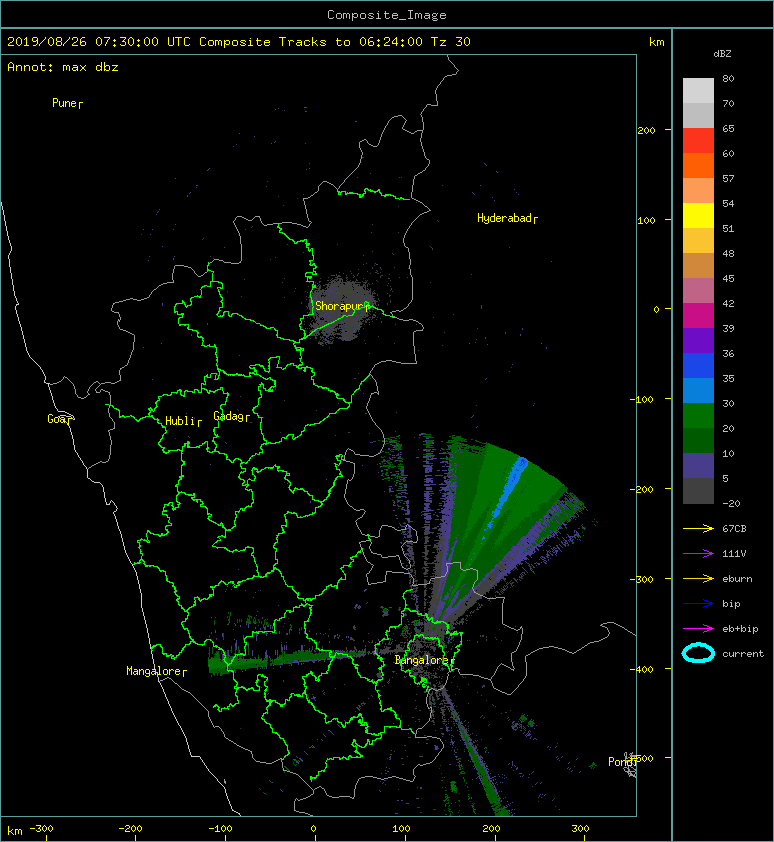Click the -300 label on the bottom axis

coord(41,829)
